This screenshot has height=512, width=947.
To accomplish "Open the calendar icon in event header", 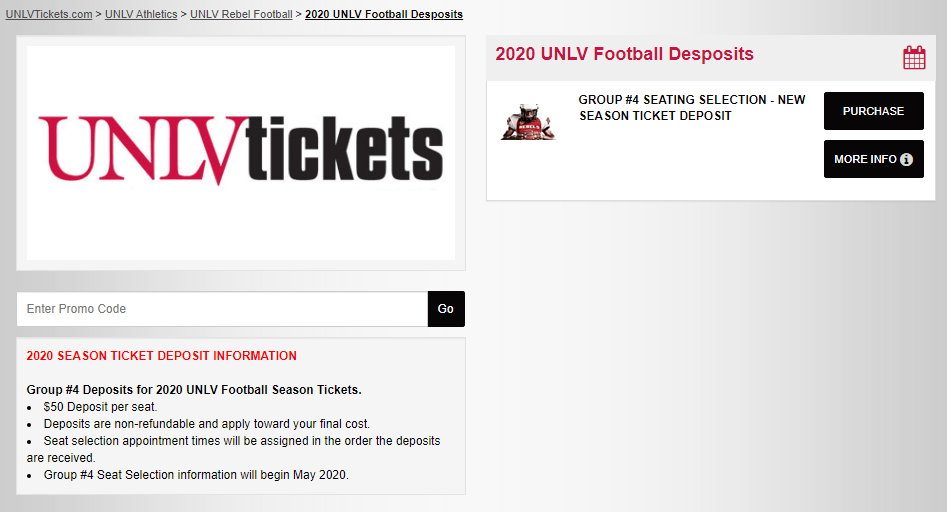I will 914,57.
